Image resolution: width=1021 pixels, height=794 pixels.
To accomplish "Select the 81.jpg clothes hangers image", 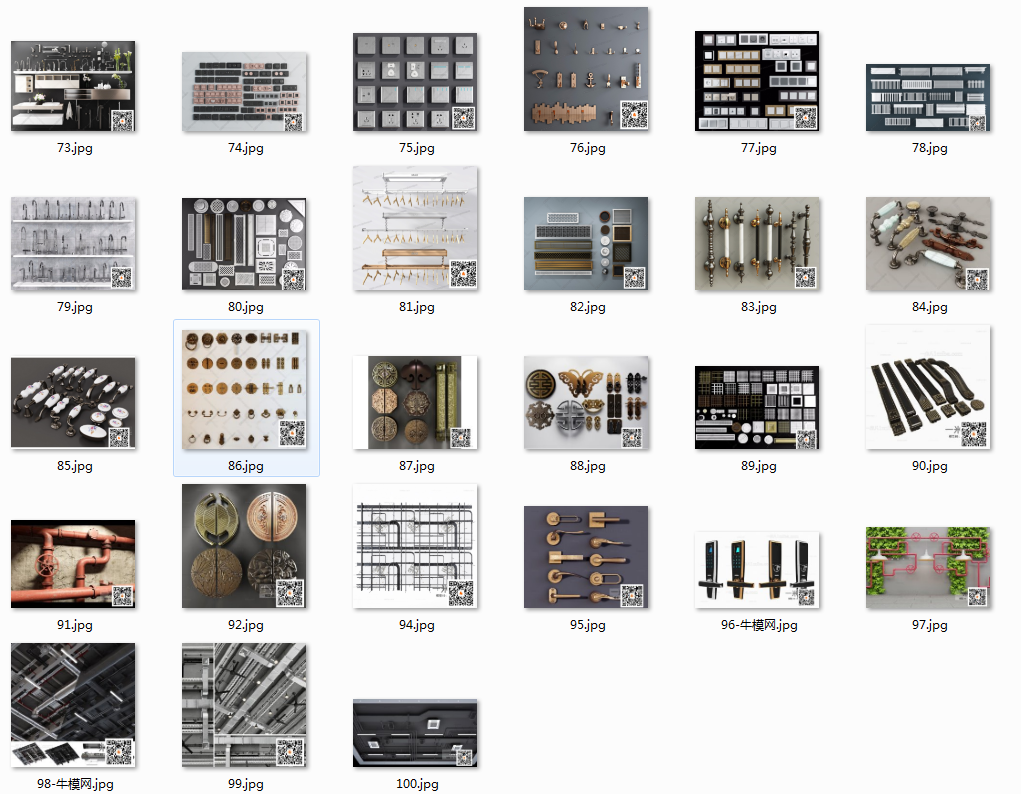I will [415, 229].
